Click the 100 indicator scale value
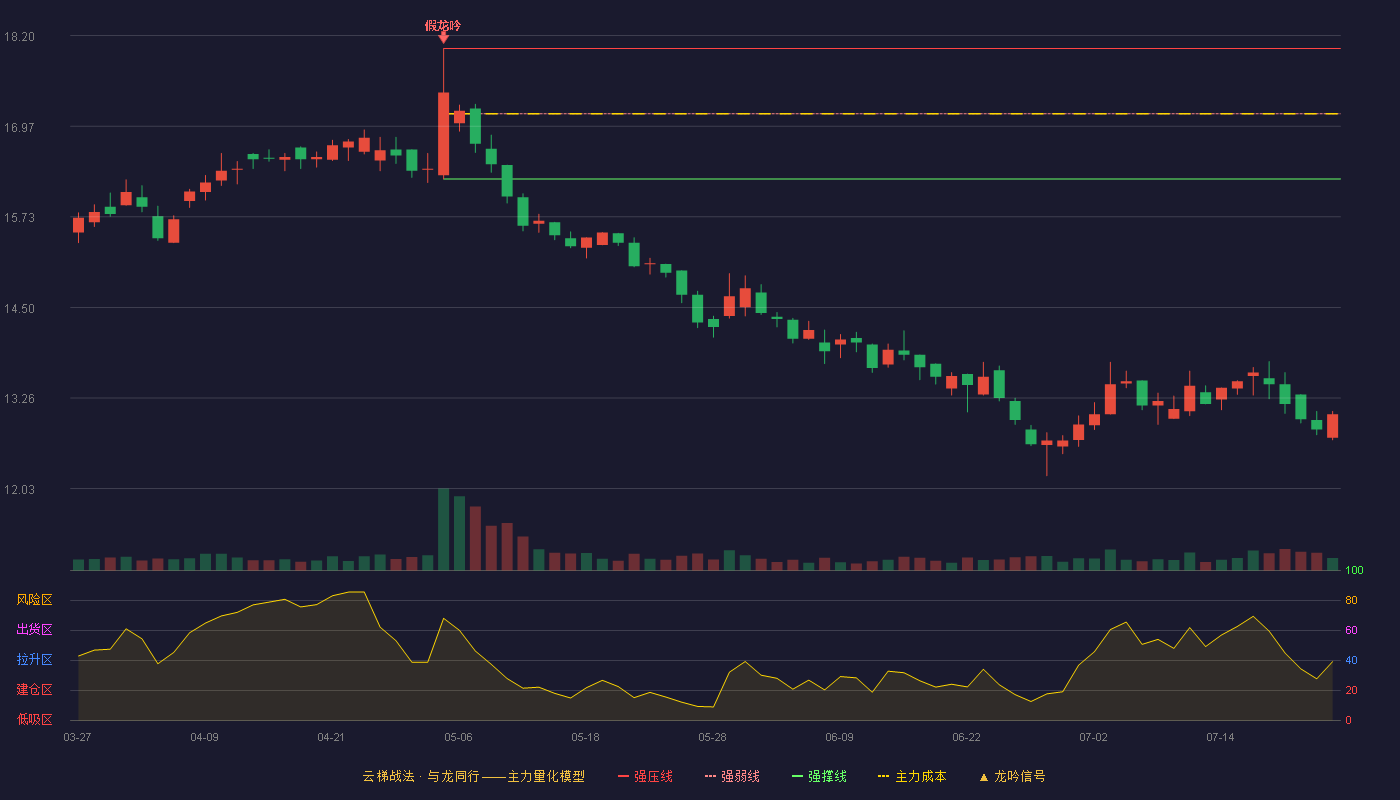The image size is (1400, 800). [1354, 570]
